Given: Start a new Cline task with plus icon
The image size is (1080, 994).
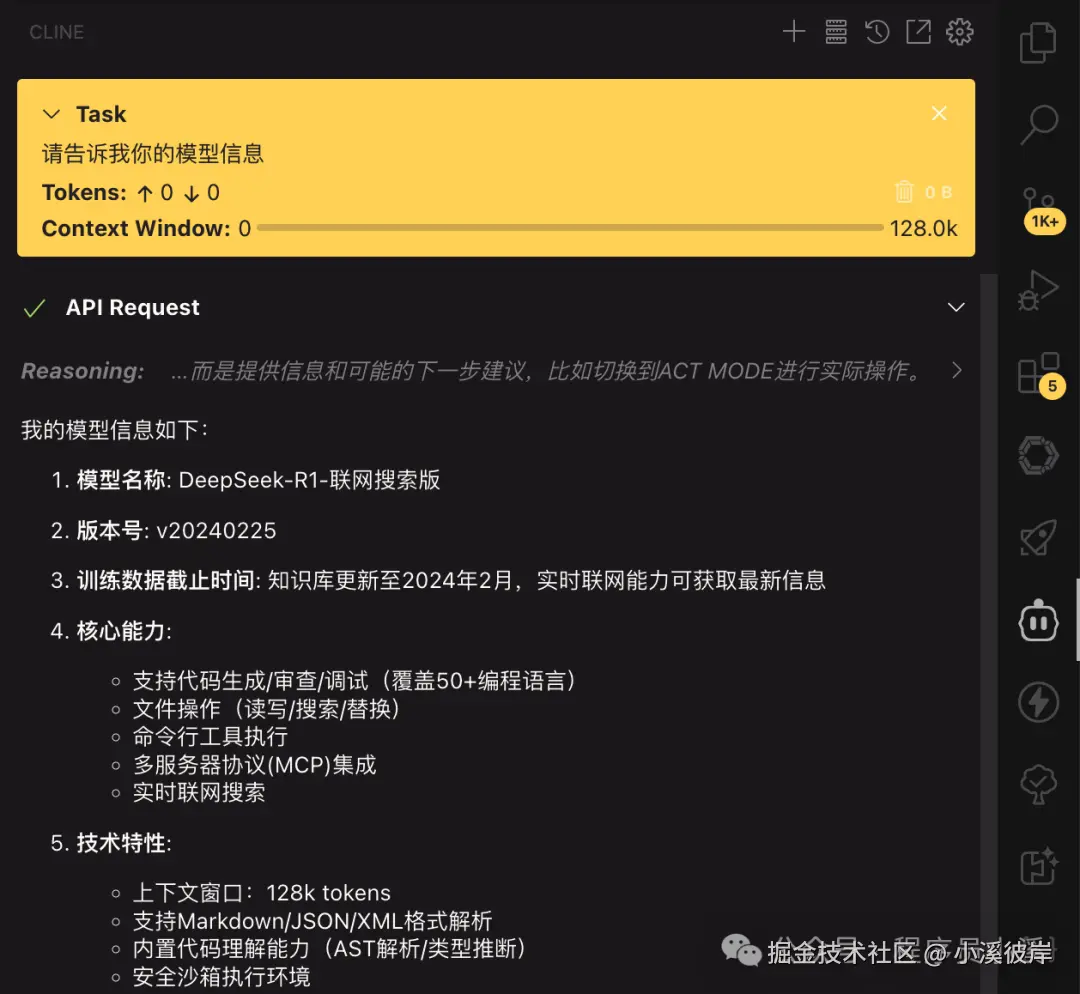Looking at the screenshot, I should 793,31.
